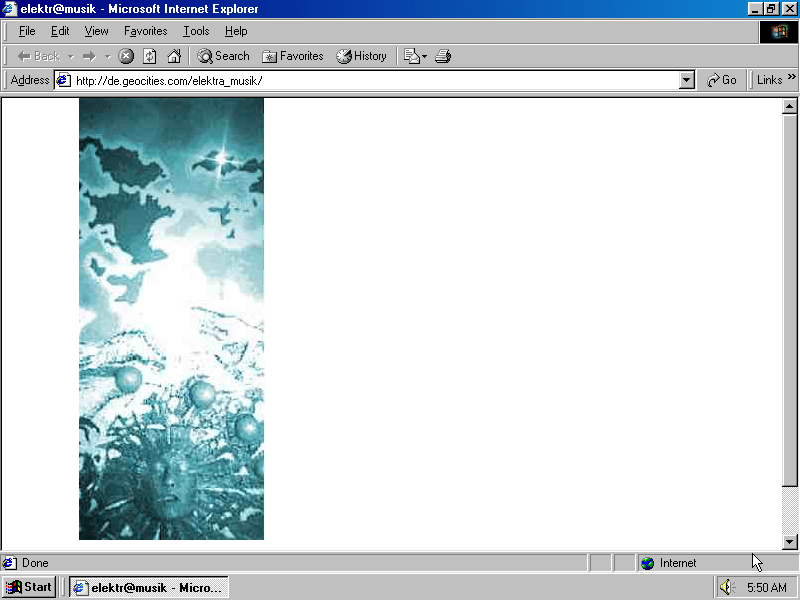Show the History panel
Image resolution: width=800 pixels, height=600 pixels.
point(361,56)
